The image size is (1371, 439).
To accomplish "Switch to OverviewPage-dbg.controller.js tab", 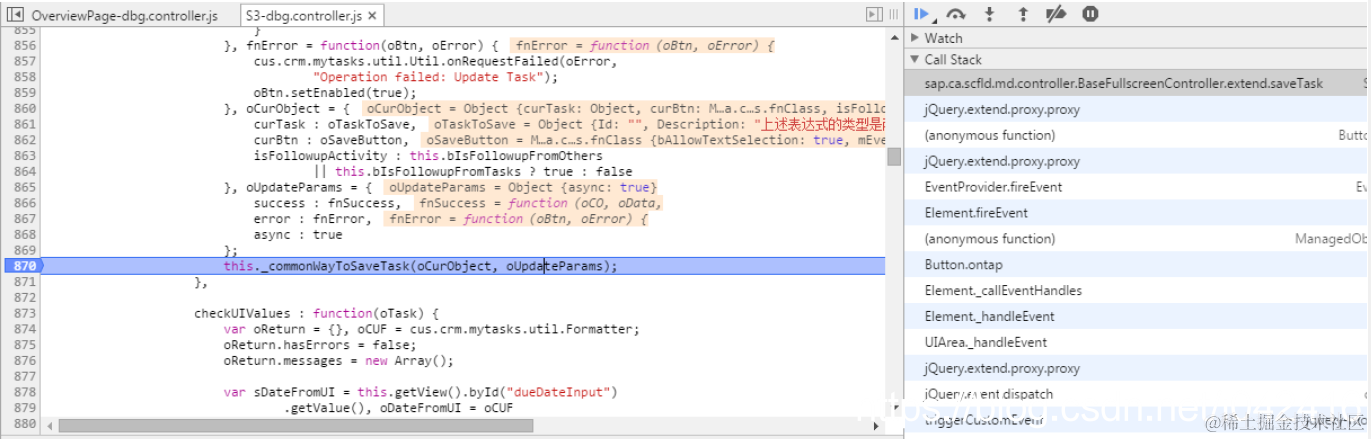I will pyautogui.click(x=125, y=16).
